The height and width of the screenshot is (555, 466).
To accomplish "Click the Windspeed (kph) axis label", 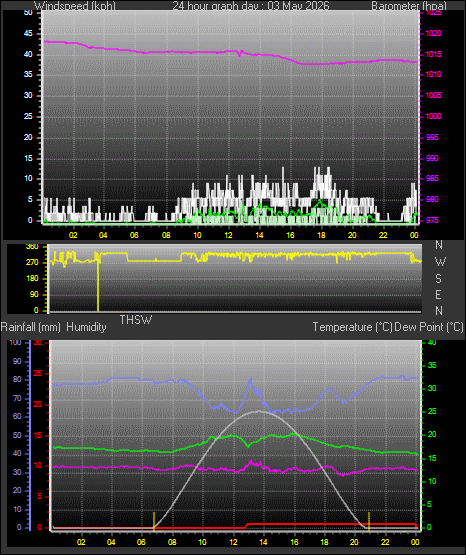I will 75,6.
